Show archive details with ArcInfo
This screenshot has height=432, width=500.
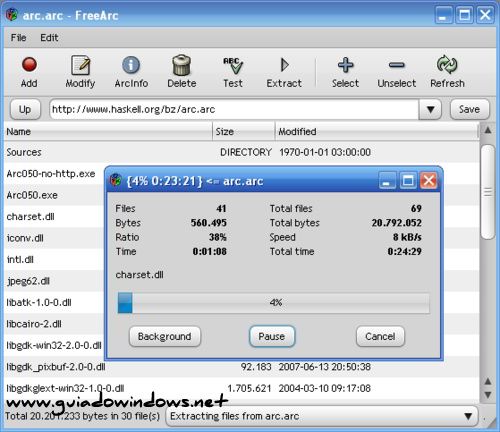point(131,65)
